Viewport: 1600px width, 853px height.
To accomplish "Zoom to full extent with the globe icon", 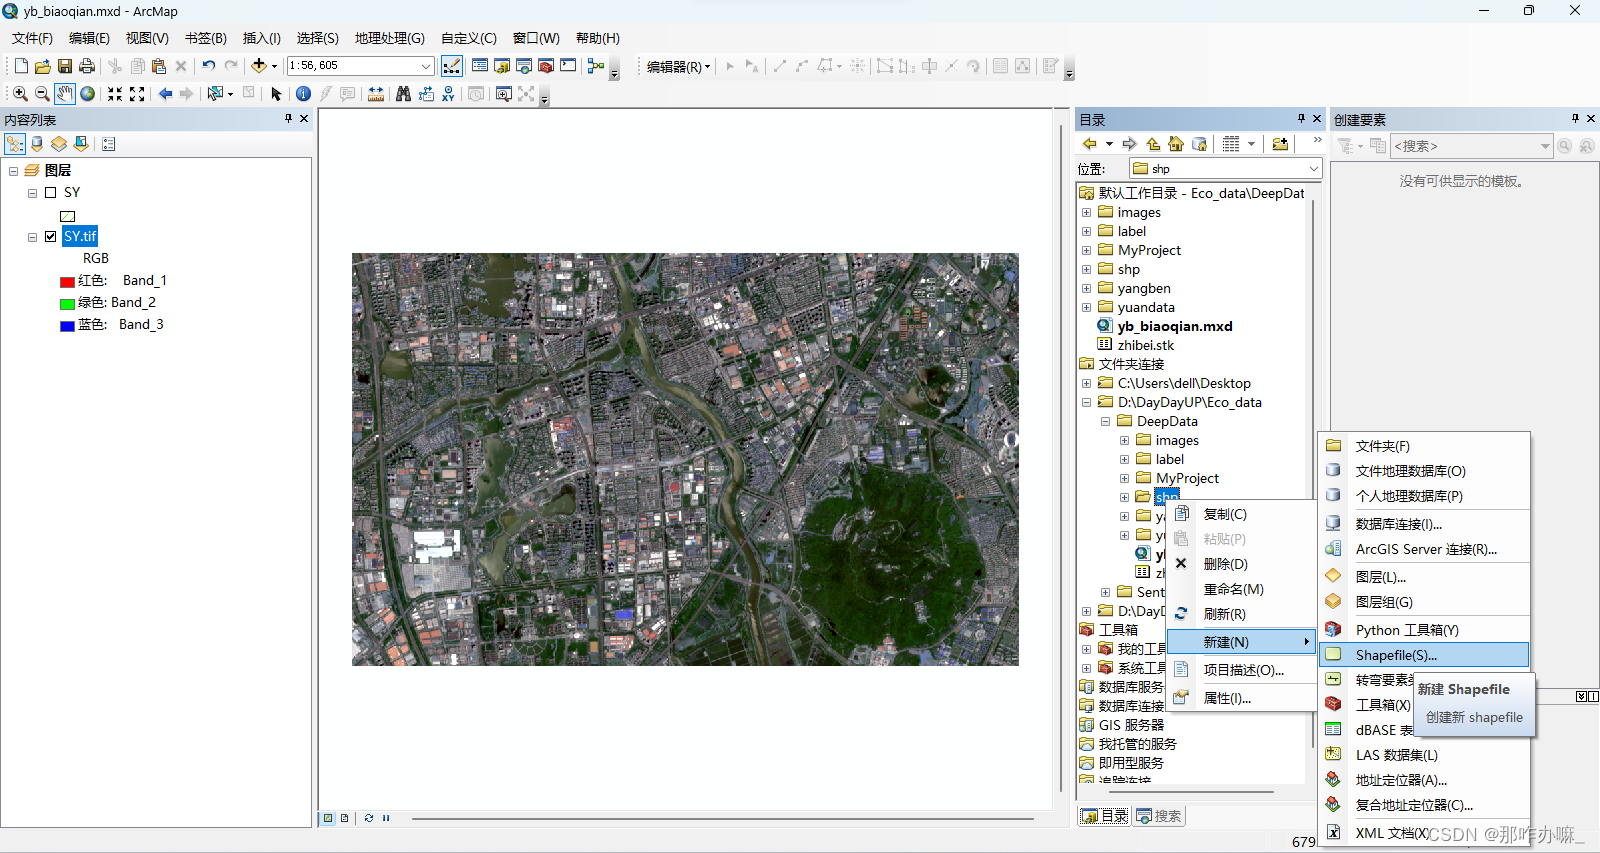I will [88, 94].
